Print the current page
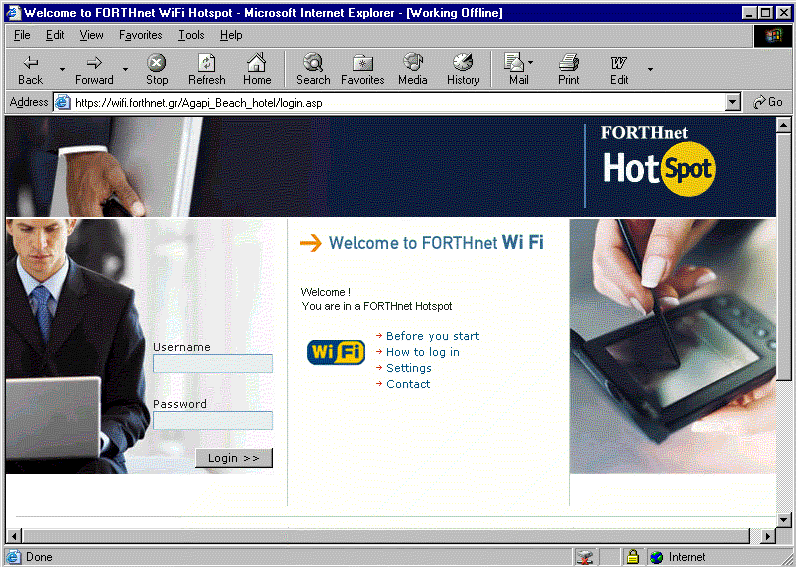Viewport: 796px width, 567px height. click(569, 70)
